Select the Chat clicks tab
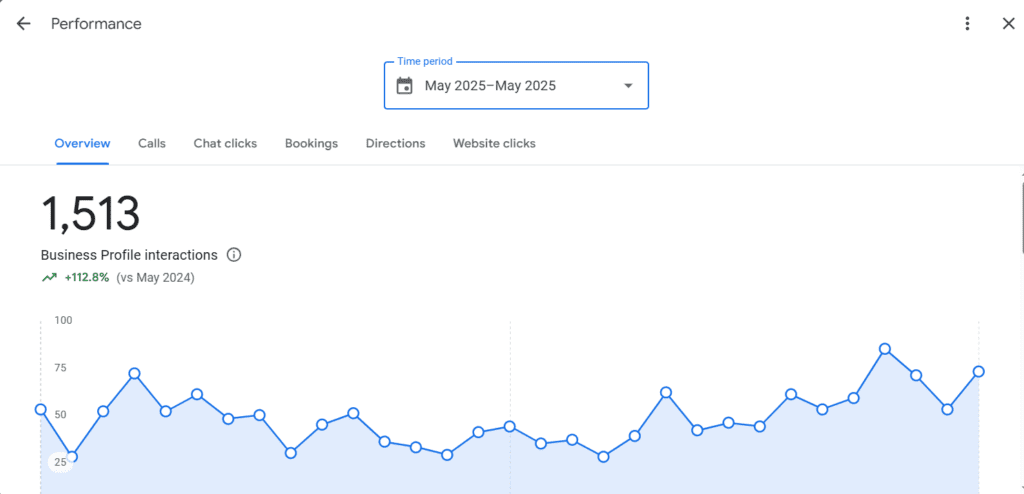The height and width of the screenshot is (494, 1024). [225, 144]
